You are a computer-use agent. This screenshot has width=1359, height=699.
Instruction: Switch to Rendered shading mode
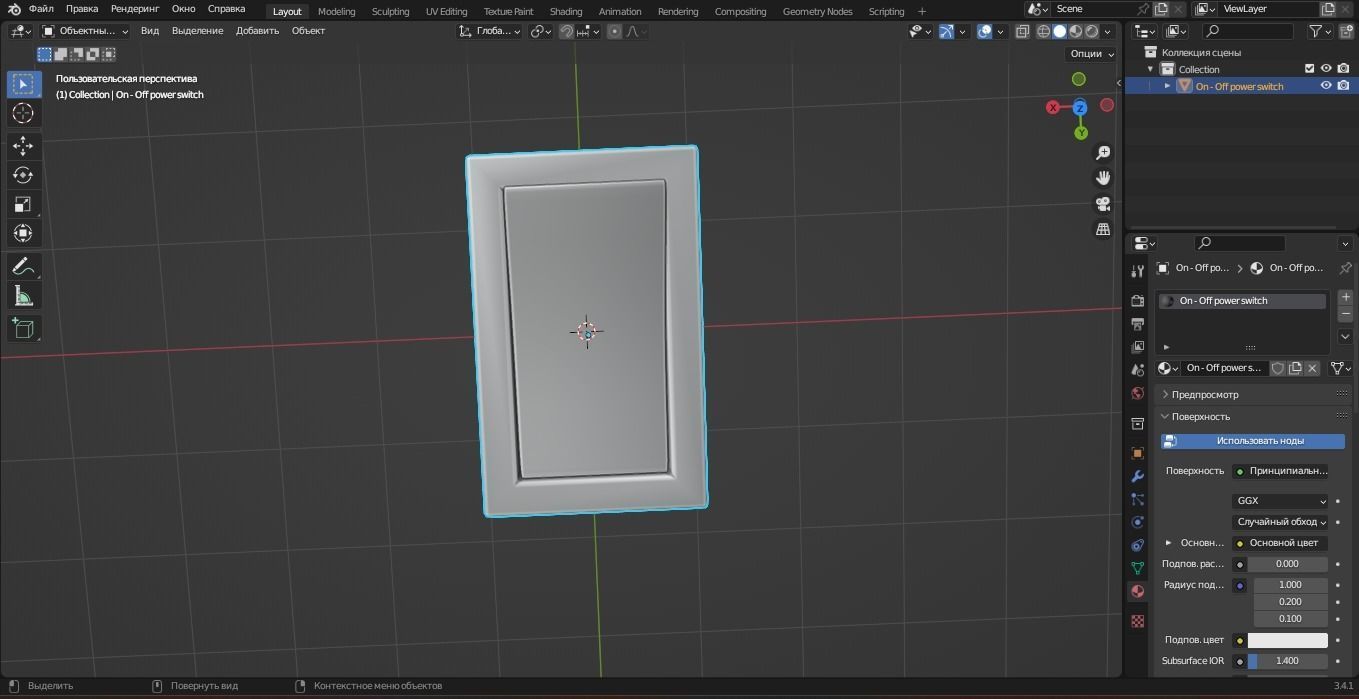pos(1091,31)
